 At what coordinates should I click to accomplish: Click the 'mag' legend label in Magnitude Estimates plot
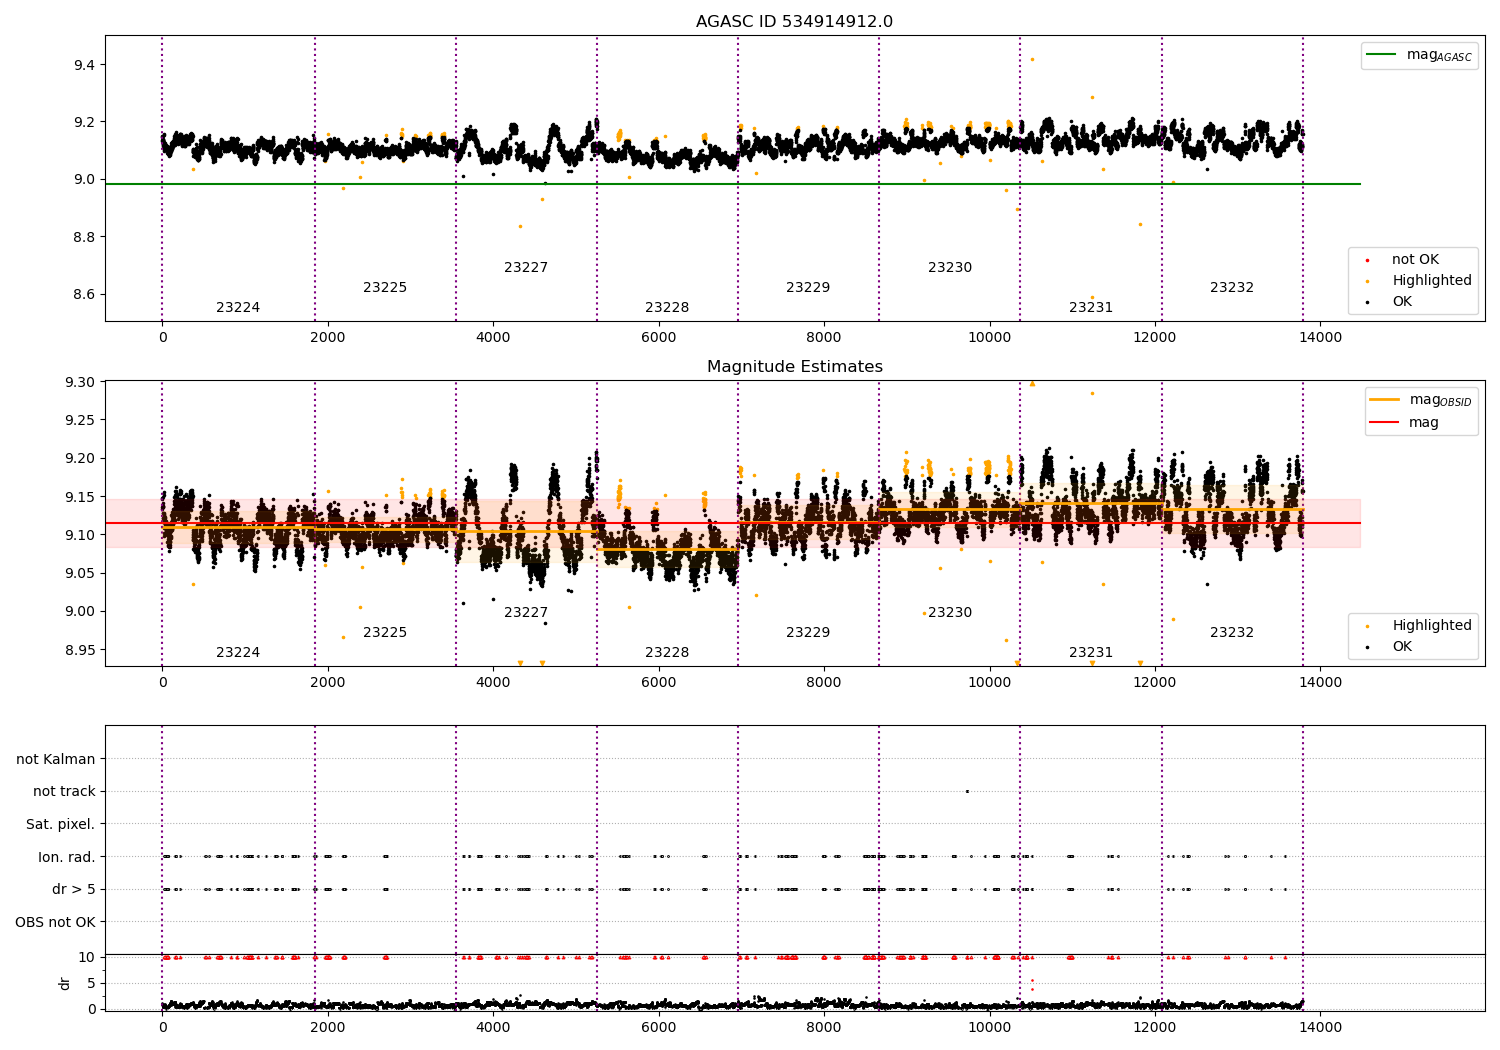1424,422
